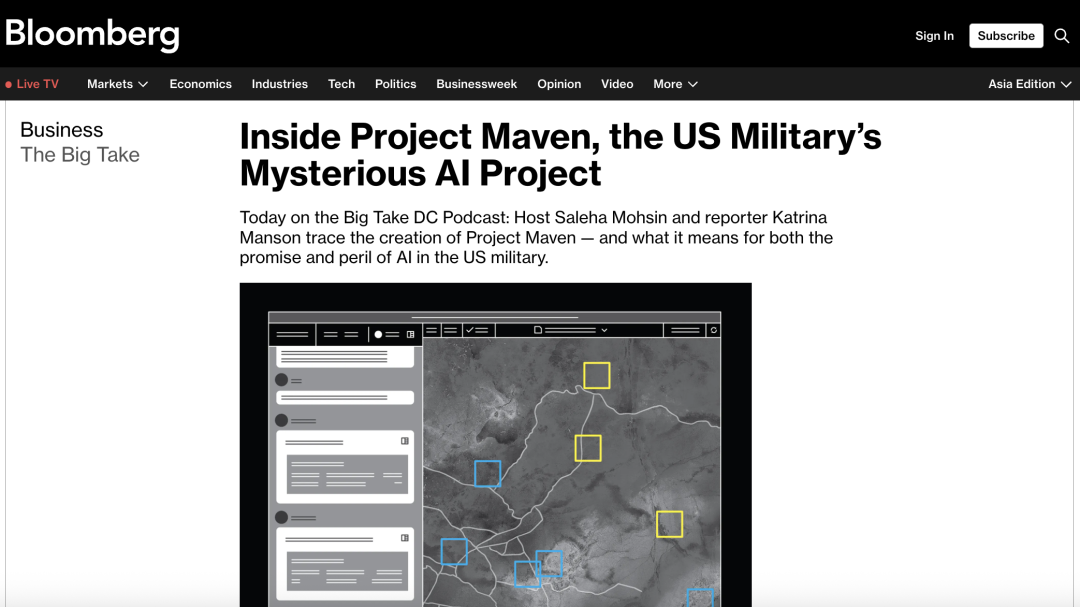Click the article summary paragraph text

pos(536,237)
